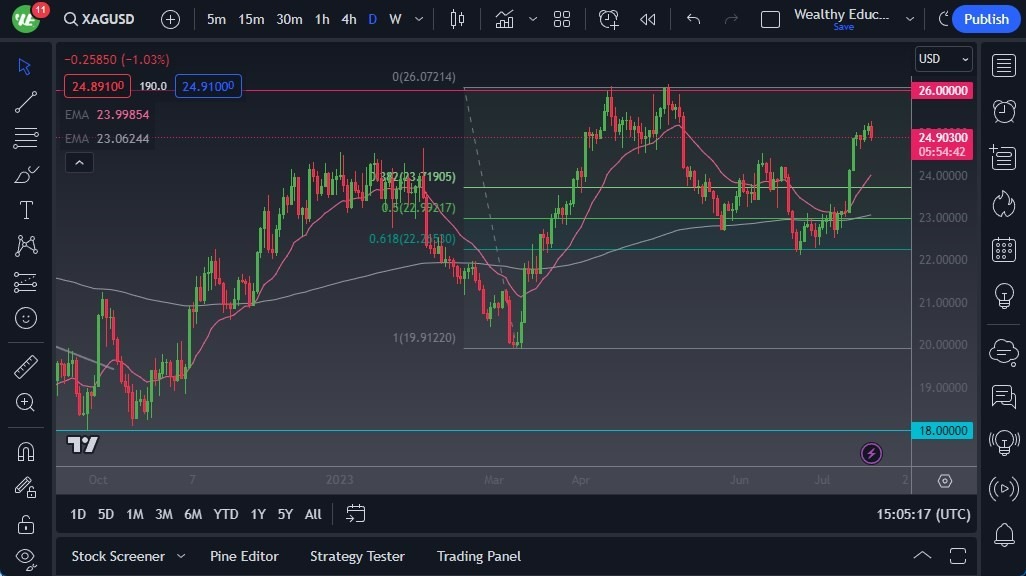1026x576 pixels.
Task: Select the Trend Line tool
Action: [x=25, y=101]
